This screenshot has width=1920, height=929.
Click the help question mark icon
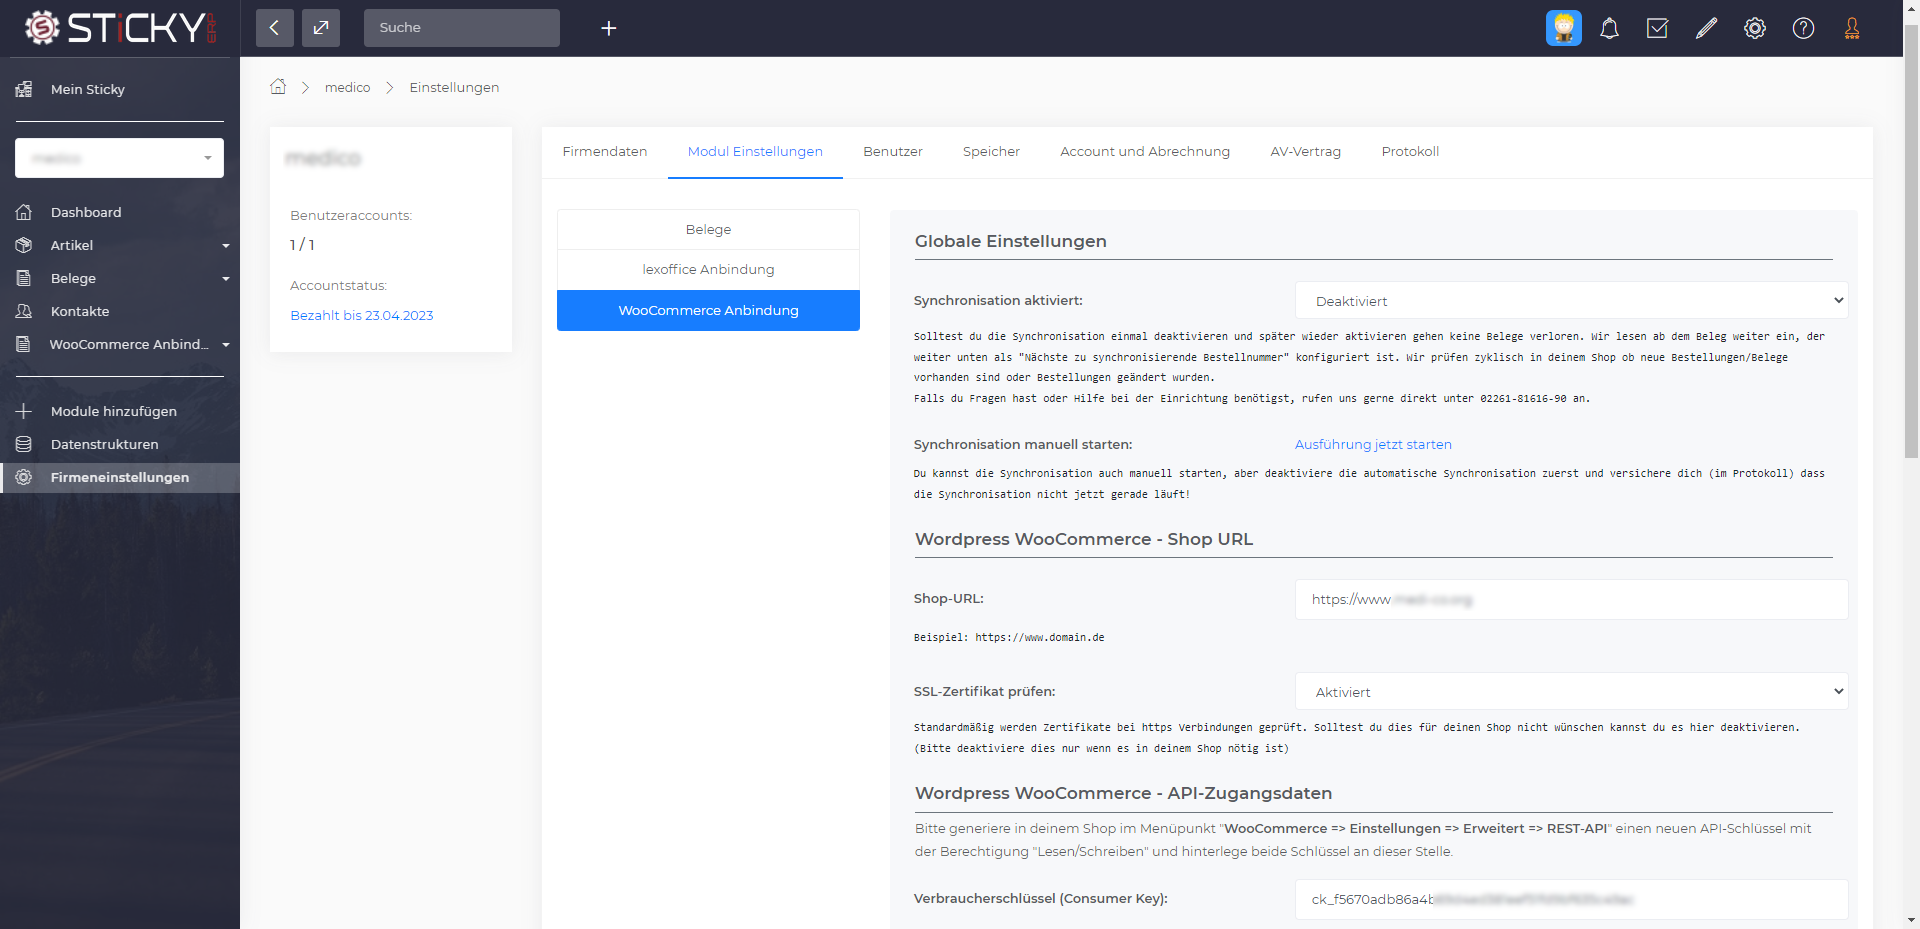pyautogui.click(x=1803, y=28)
